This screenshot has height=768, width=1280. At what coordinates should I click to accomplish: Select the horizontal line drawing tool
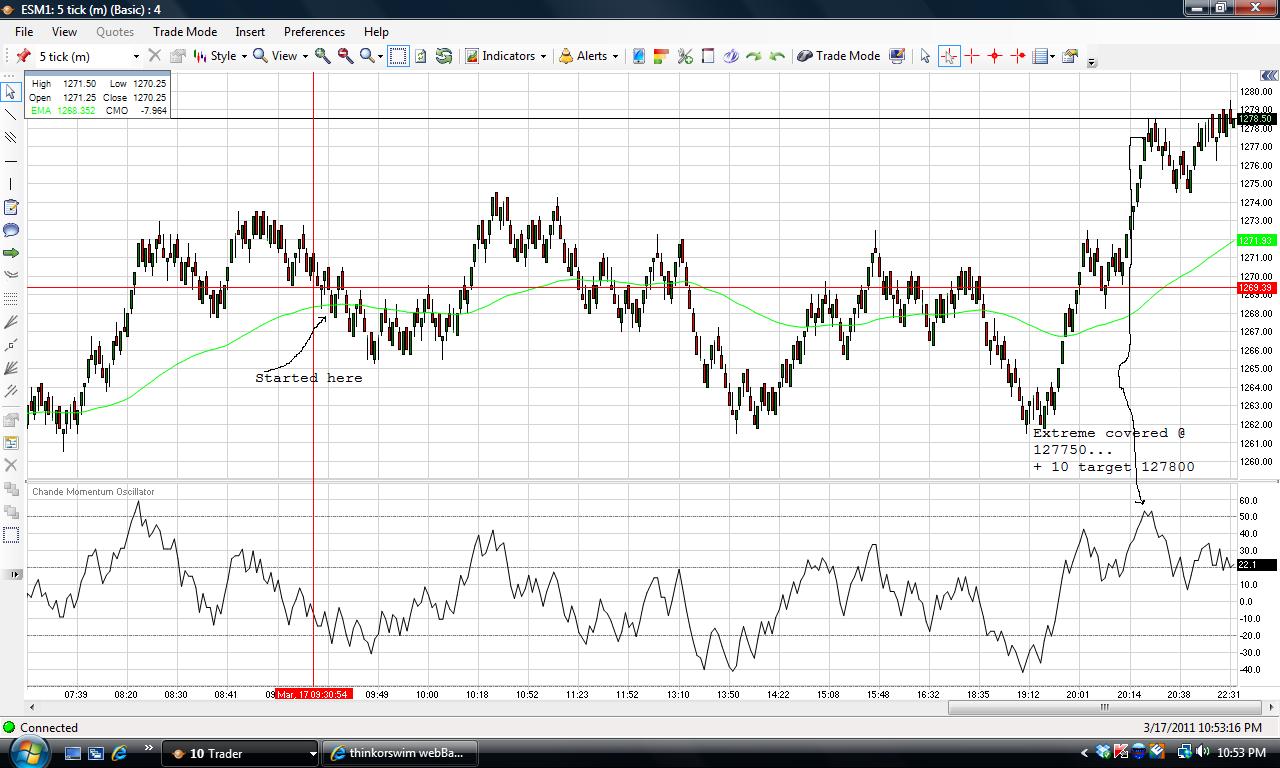coord(11,161)
